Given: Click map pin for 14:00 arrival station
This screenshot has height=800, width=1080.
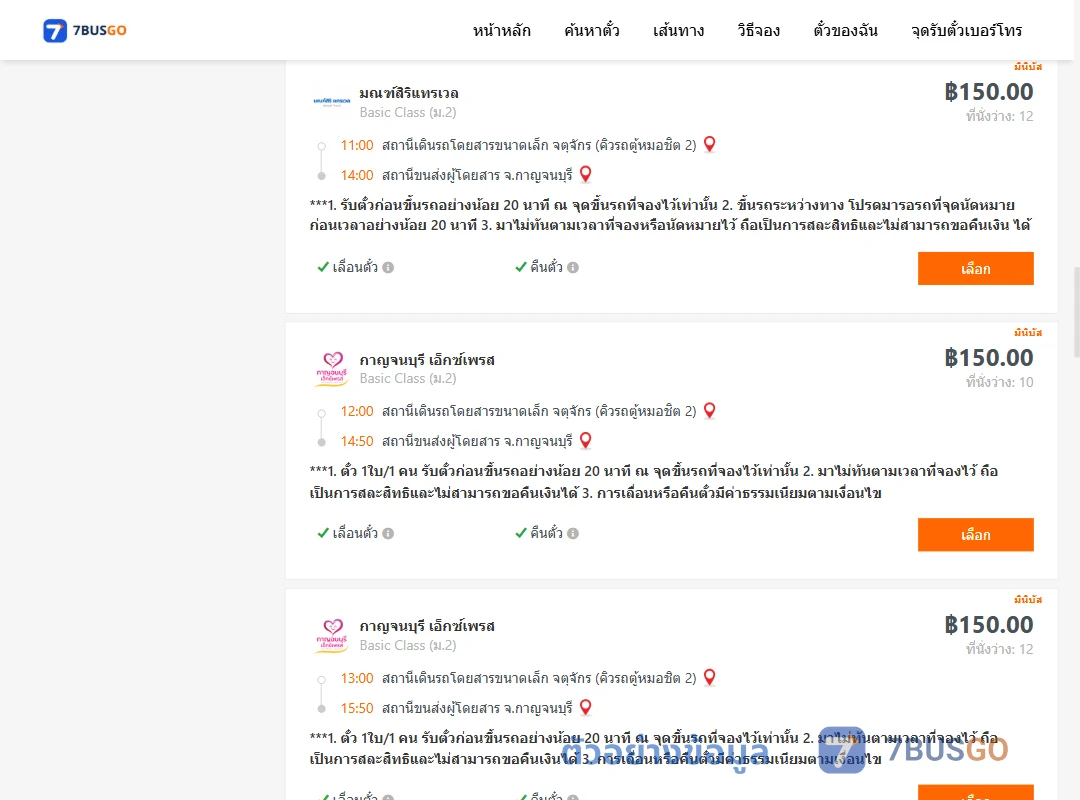Looking at the screenshot, I should click(585, 174).
